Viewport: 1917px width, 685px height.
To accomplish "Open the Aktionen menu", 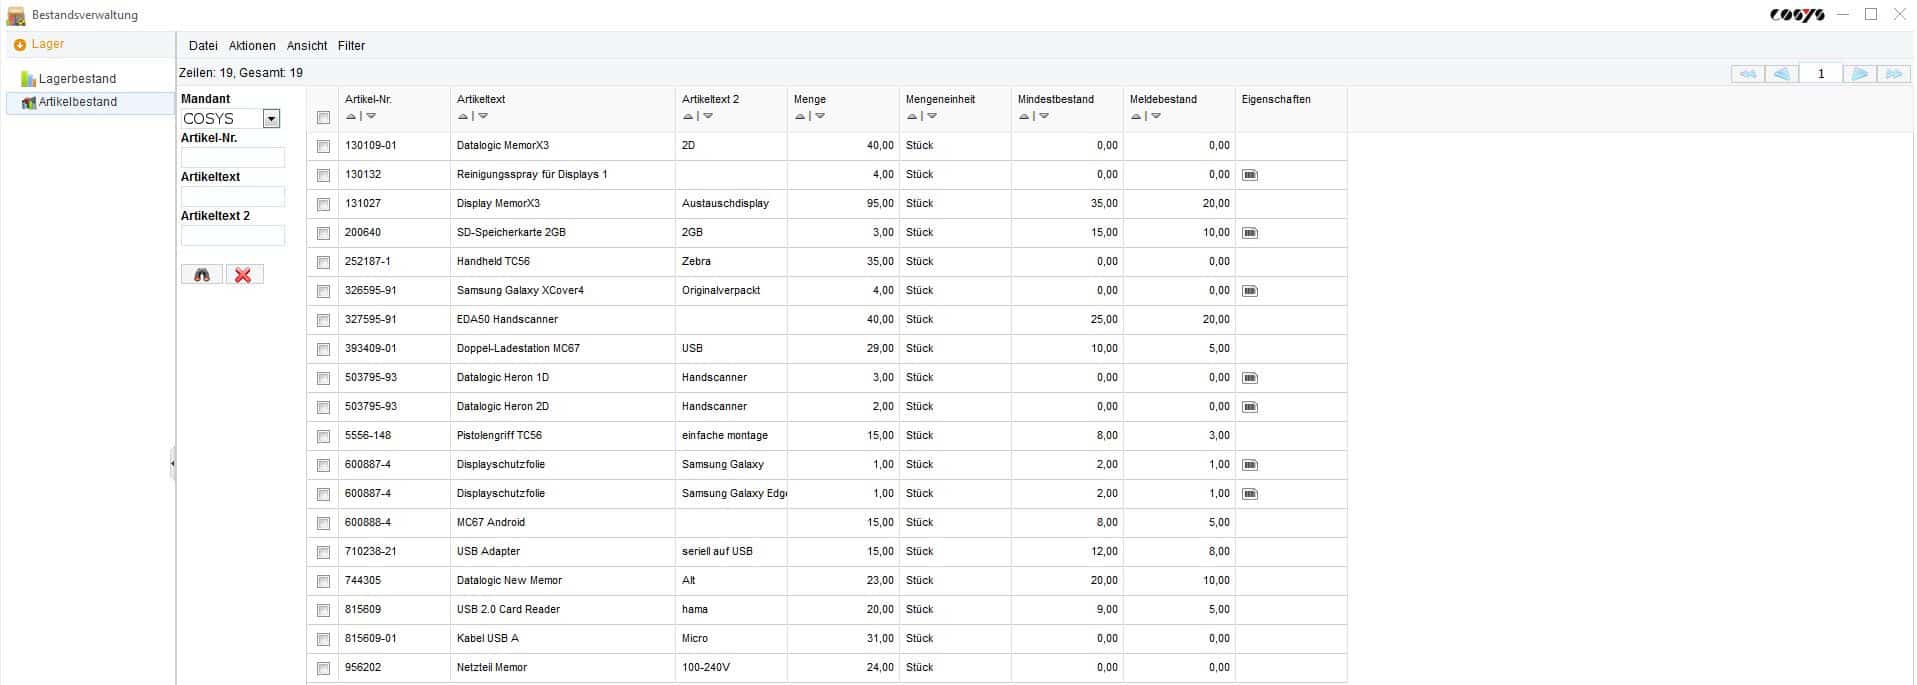I will tap(252, 46).
